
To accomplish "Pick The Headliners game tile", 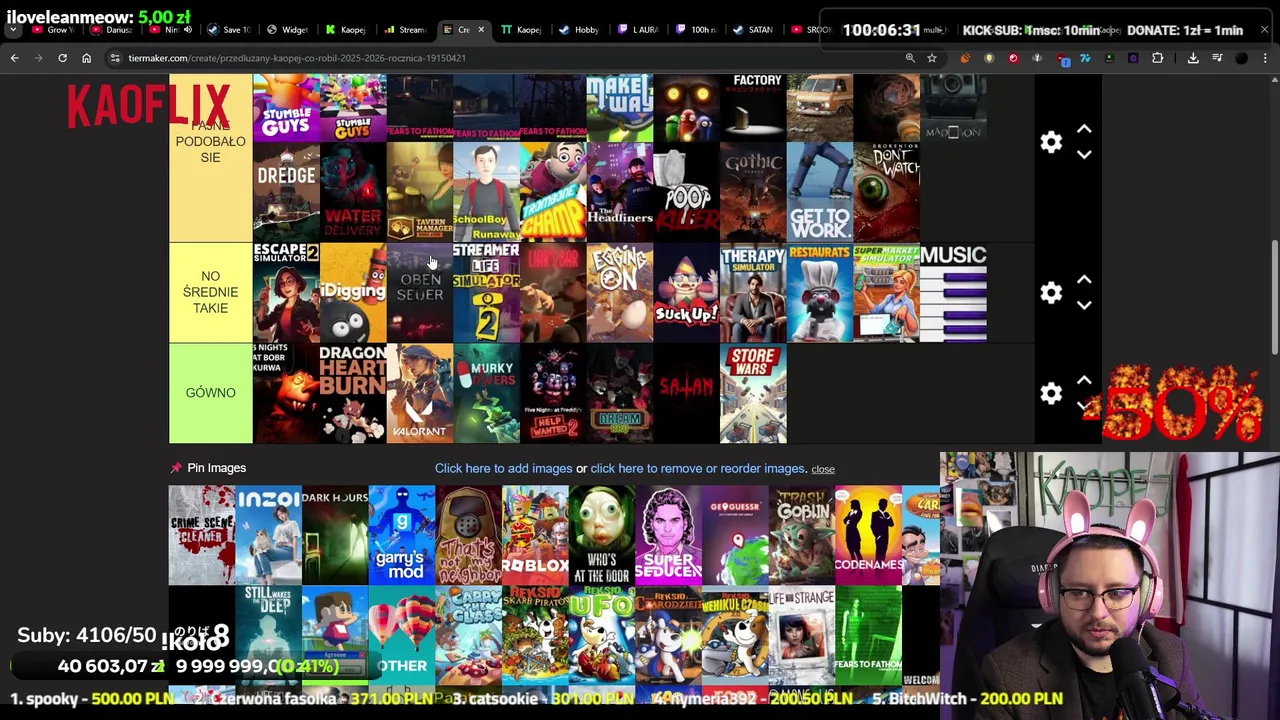I will (620, 192).
